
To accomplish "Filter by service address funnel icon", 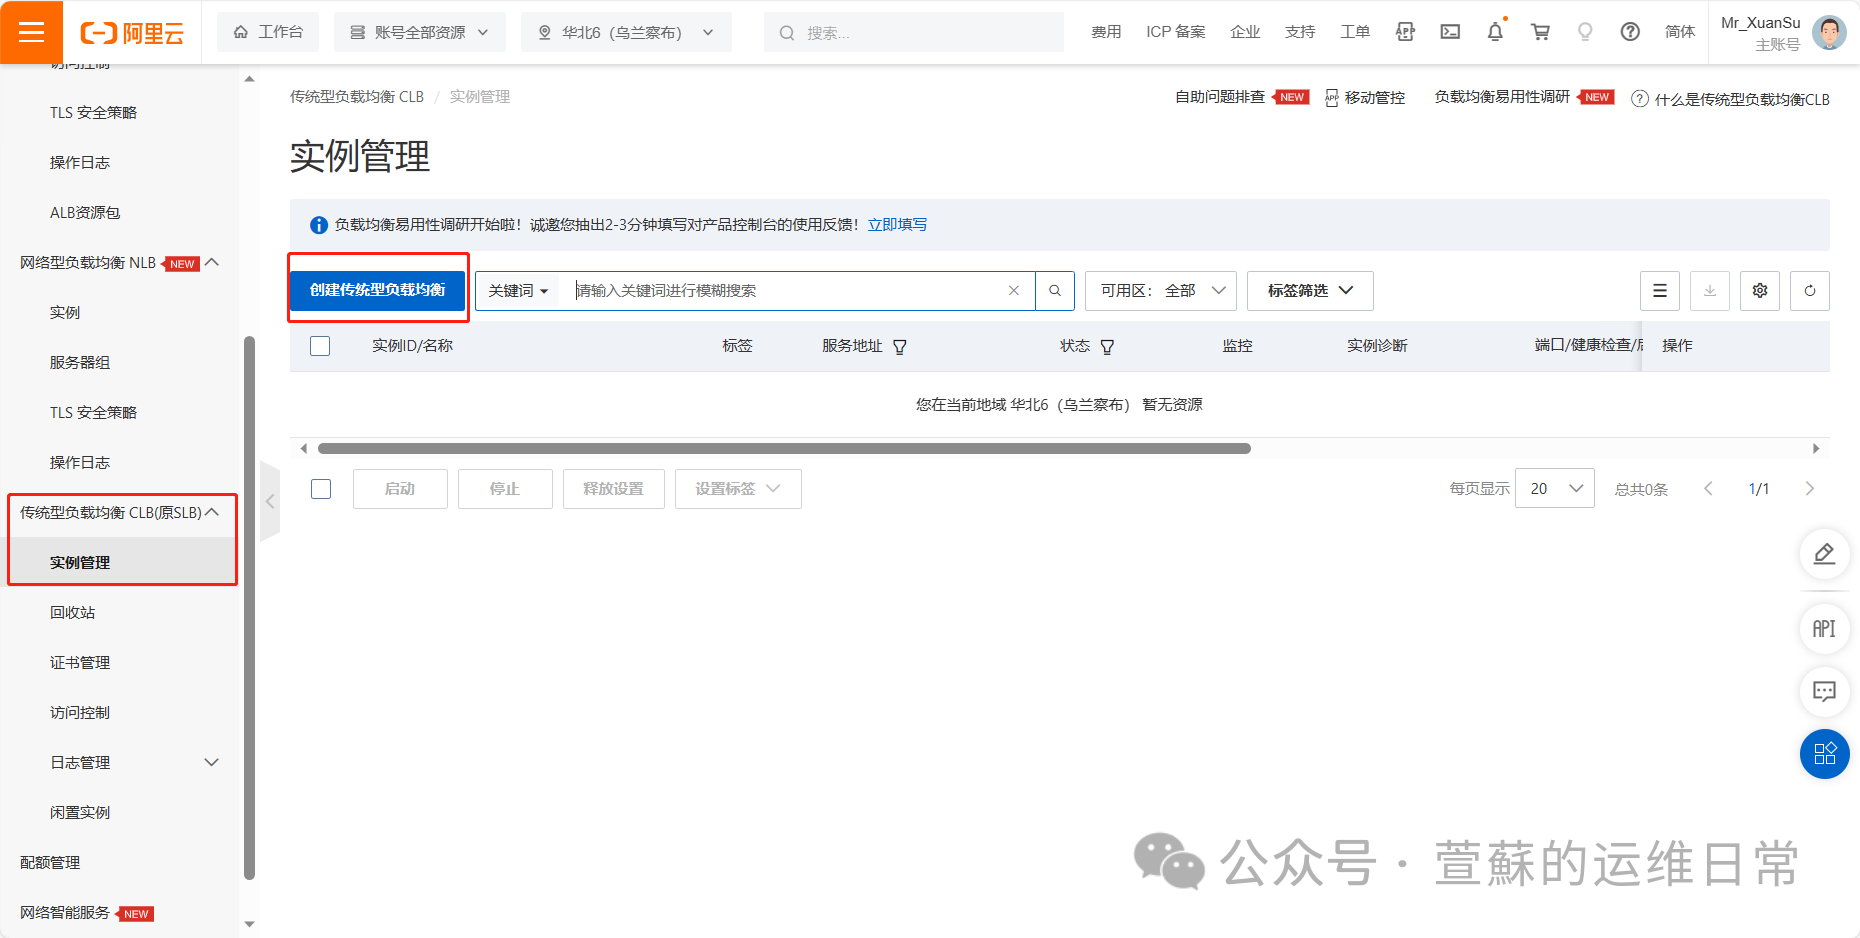I will [900, 347].
